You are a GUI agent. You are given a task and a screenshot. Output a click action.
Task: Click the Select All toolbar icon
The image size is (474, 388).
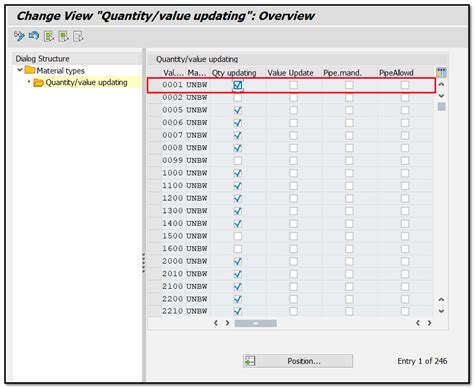(49, 36)
